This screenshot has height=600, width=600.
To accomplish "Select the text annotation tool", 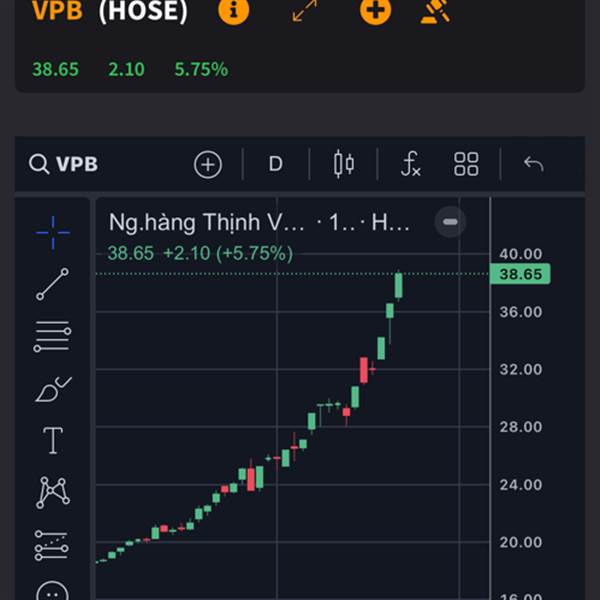I will [x=53, y=440].
